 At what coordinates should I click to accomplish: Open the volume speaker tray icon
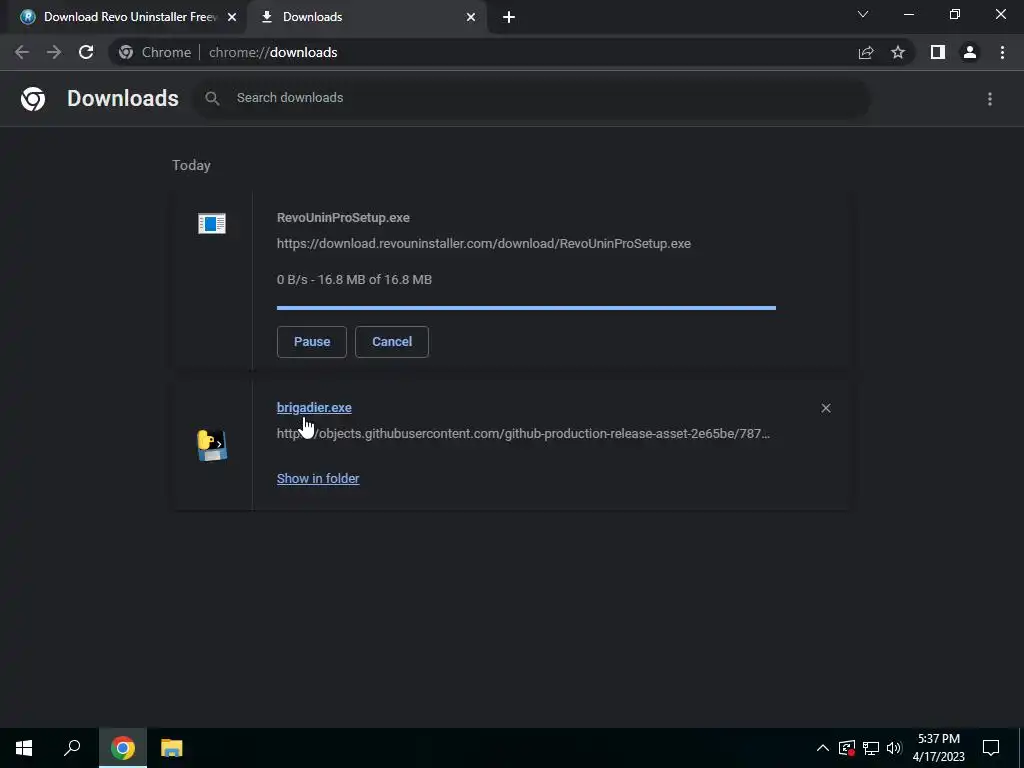pos(894,748)
